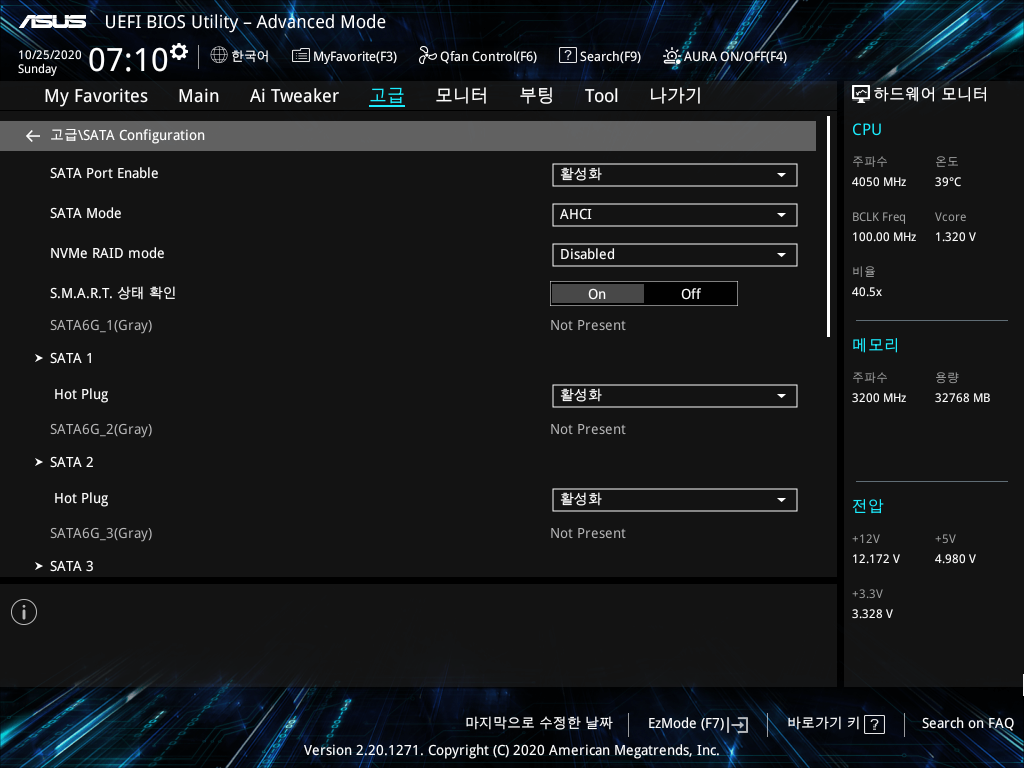Click the hotkey question mark box icon
The image size is (1024, 768).
click(874, 724)
